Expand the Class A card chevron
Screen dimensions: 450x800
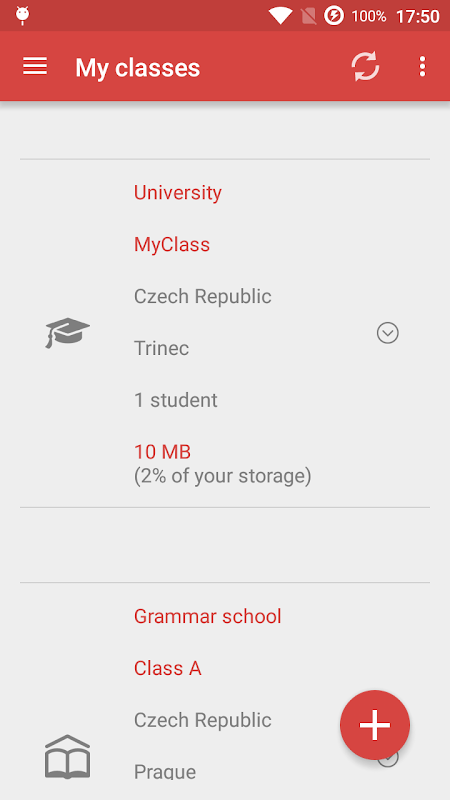click(x=388, y=758)
